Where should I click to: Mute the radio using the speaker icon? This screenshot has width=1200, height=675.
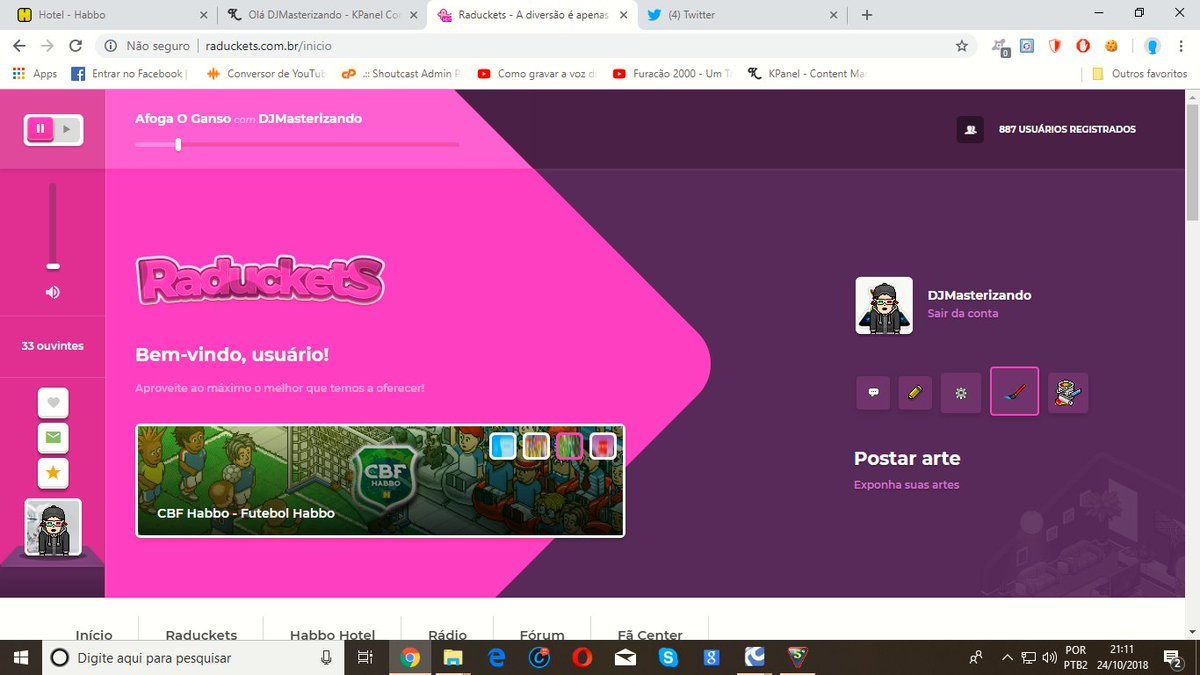pyautogui.click(x=52, y=292)
